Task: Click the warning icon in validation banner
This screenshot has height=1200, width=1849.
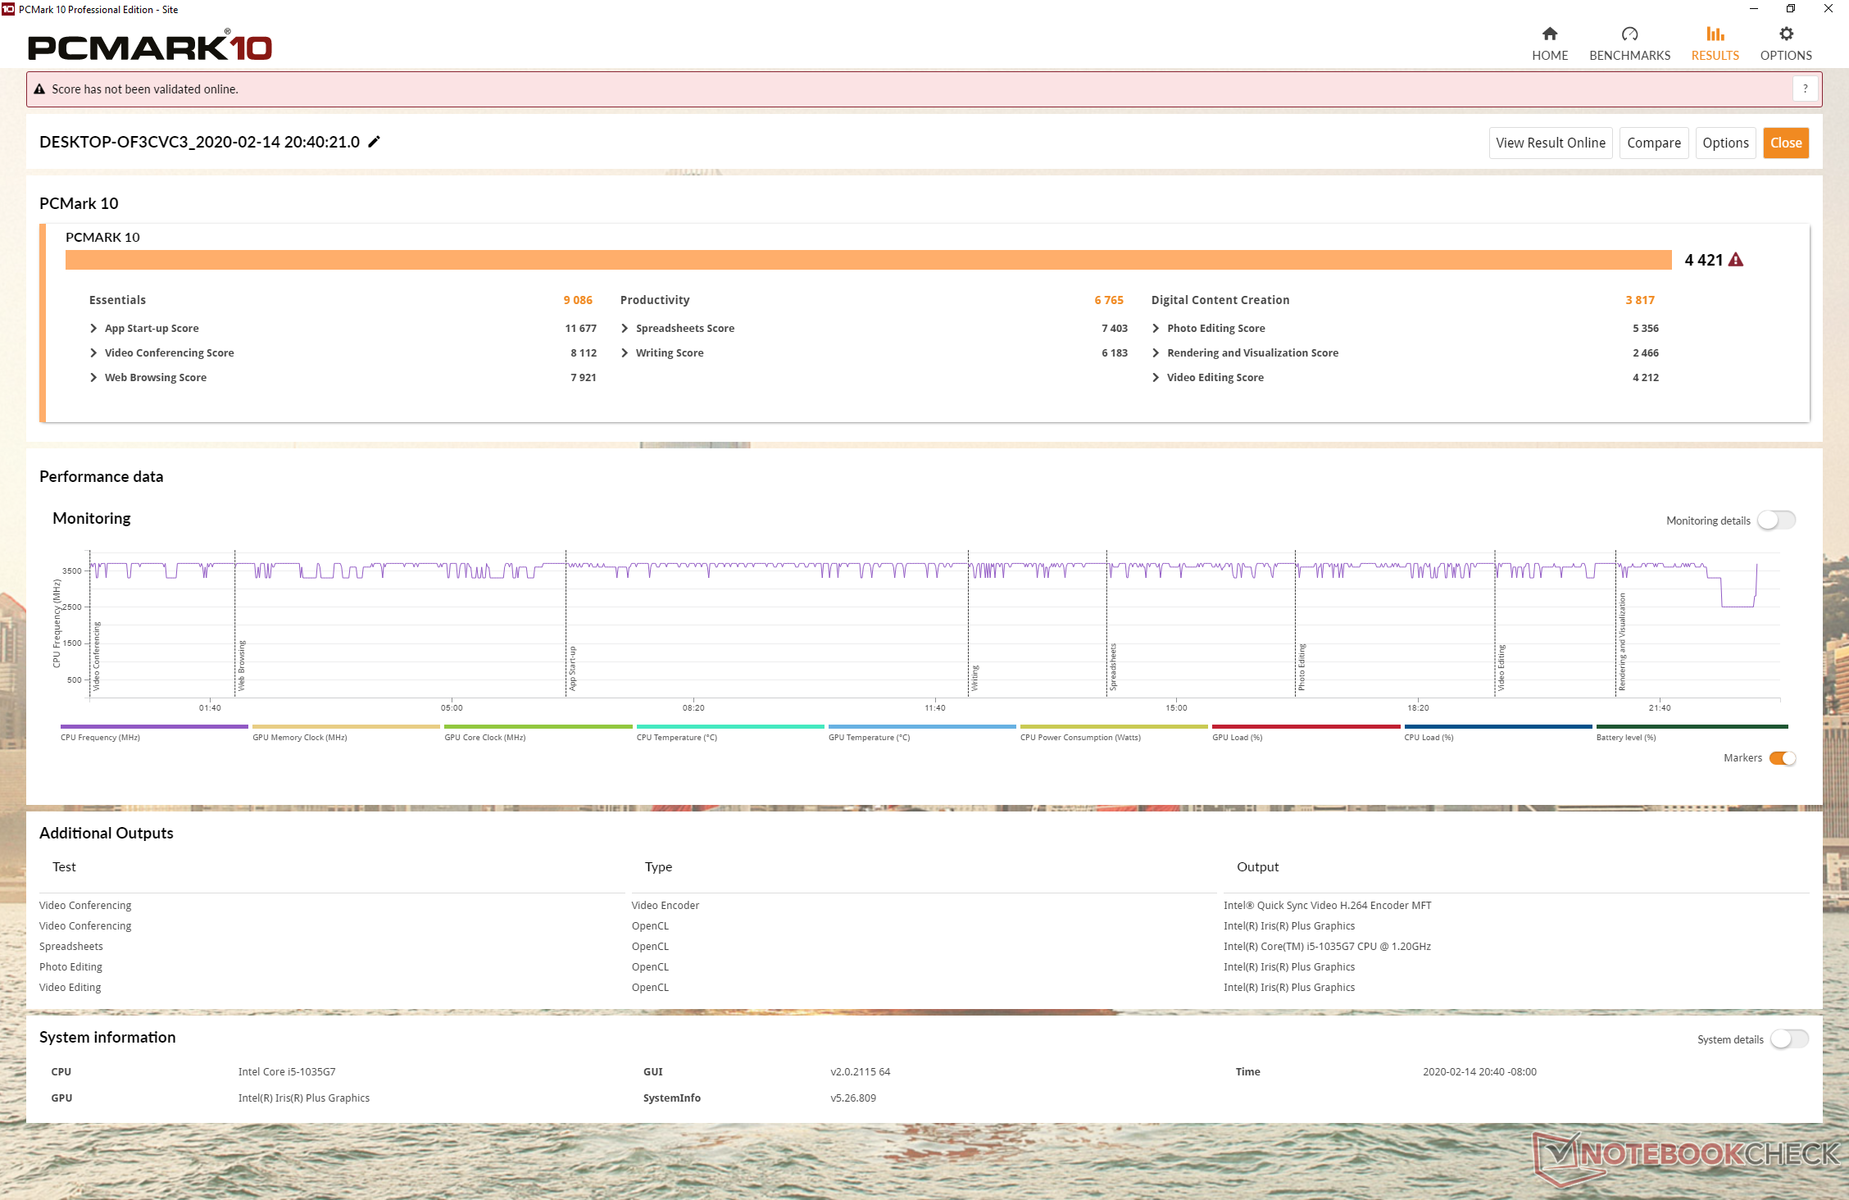Action: pyautogui.click(x=40, y=89)
